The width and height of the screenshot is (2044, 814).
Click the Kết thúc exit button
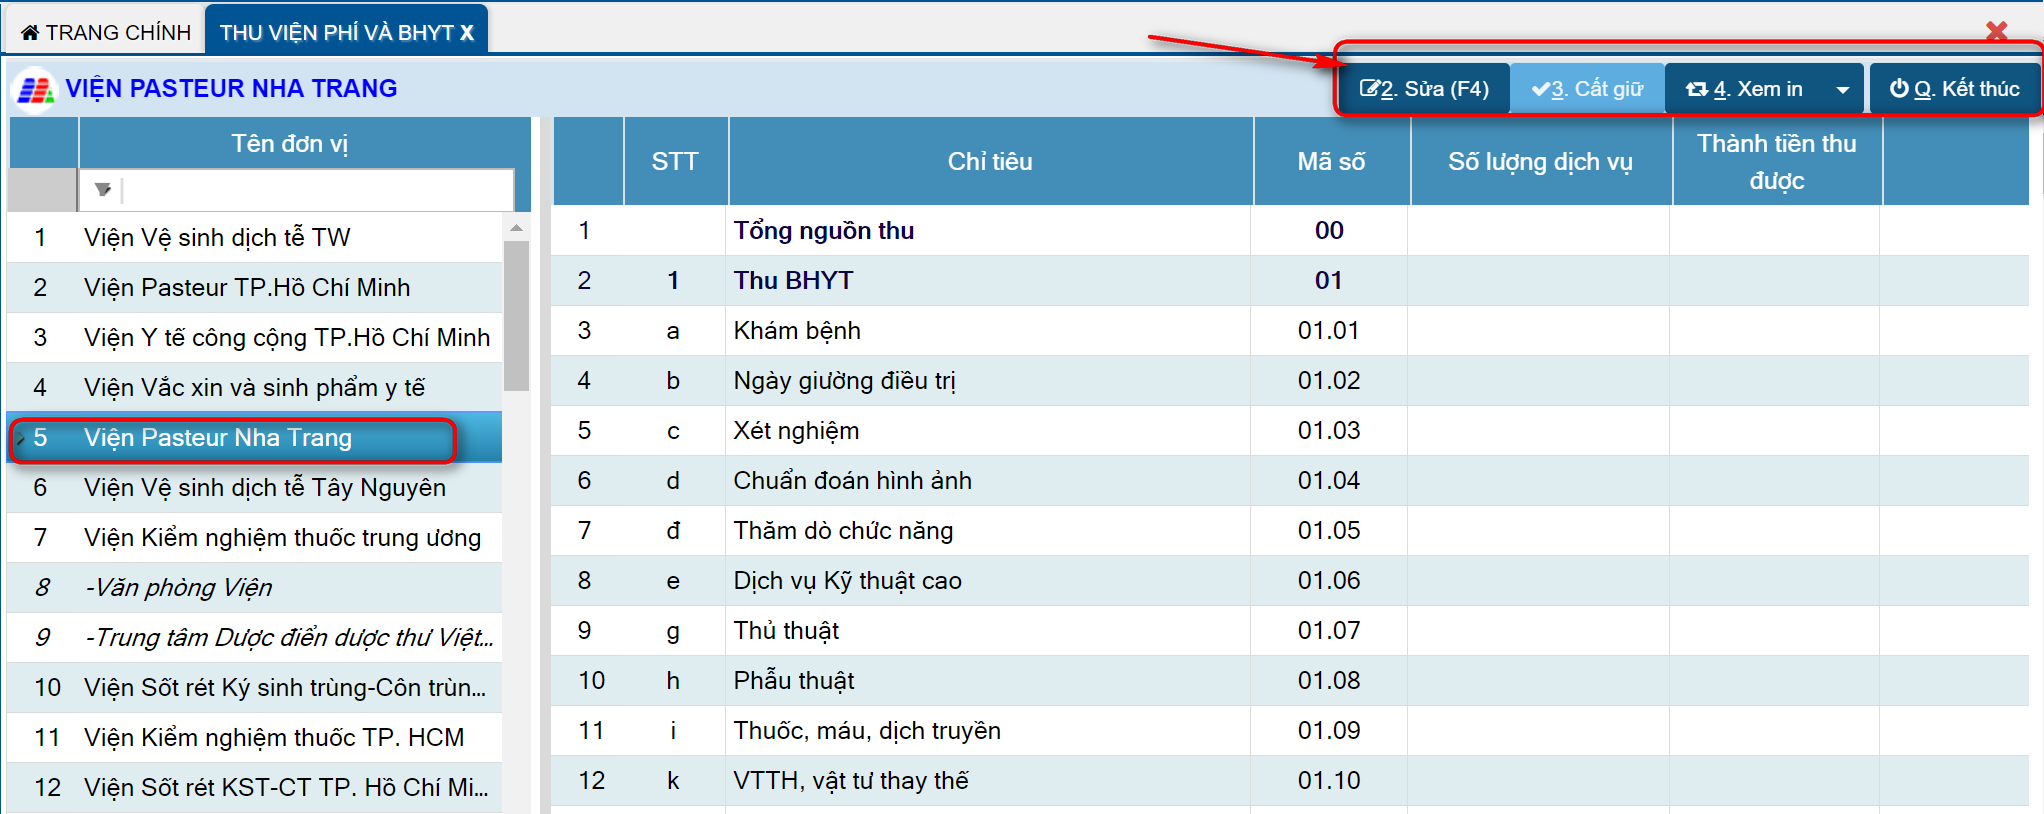tap(1954, 89)
